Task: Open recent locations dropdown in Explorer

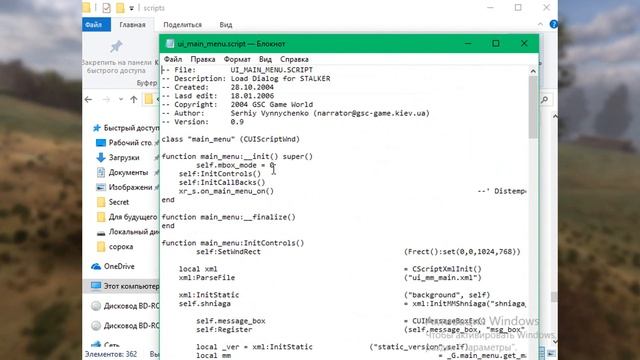Action: point(121,99)
